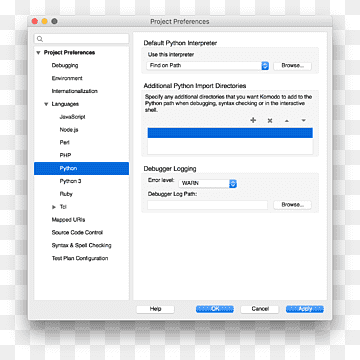Click the Debugger Log Path text field
This screenshot has height=360, width=360.
click(x=207, y=205)
